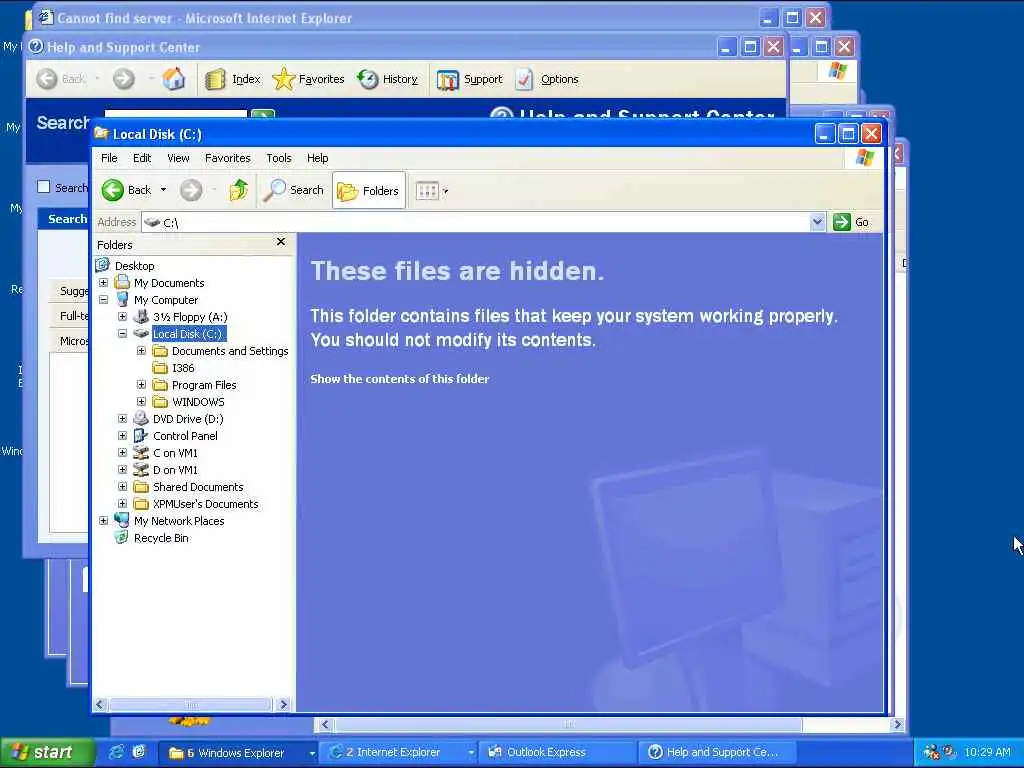Open Favorites in Help and Support Center
Screen dimensions: 1024x768
tap(308, 79)
